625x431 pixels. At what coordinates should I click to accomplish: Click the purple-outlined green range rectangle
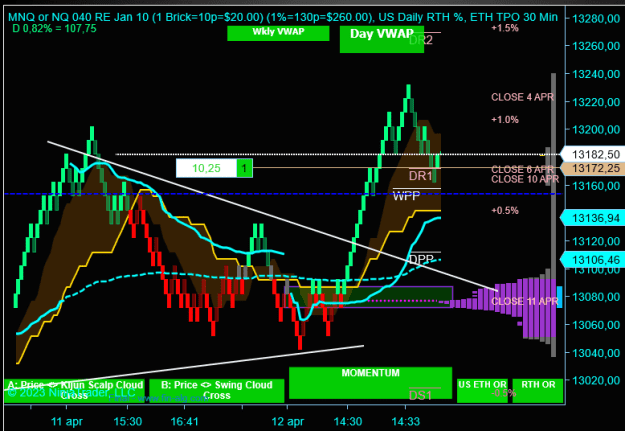click(x=369, y=297)
